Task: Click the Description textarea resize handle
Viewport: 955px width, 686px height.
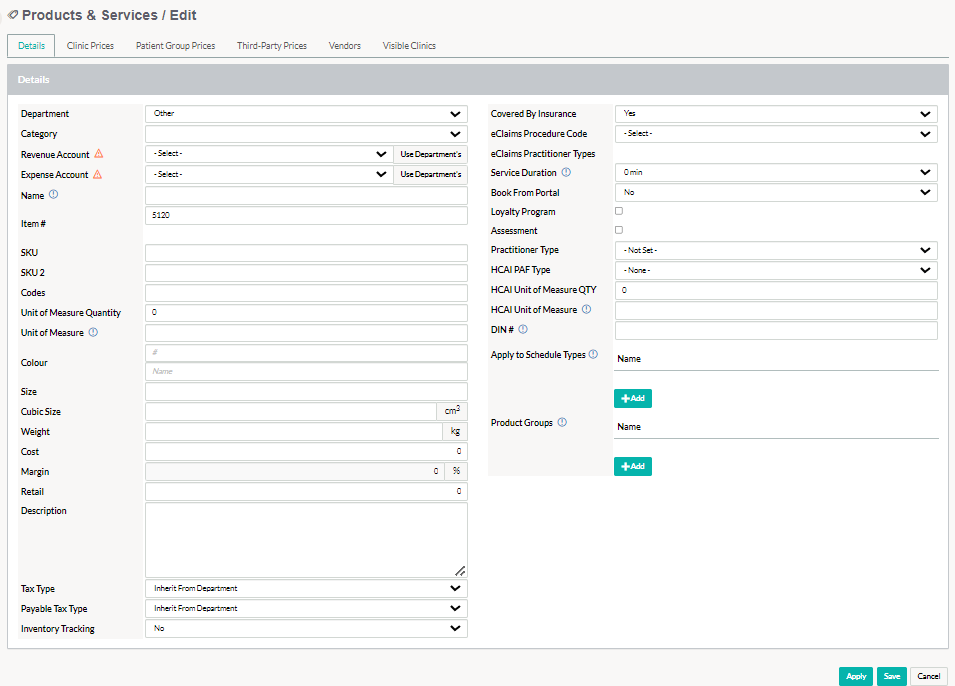Action: [460, 571]
